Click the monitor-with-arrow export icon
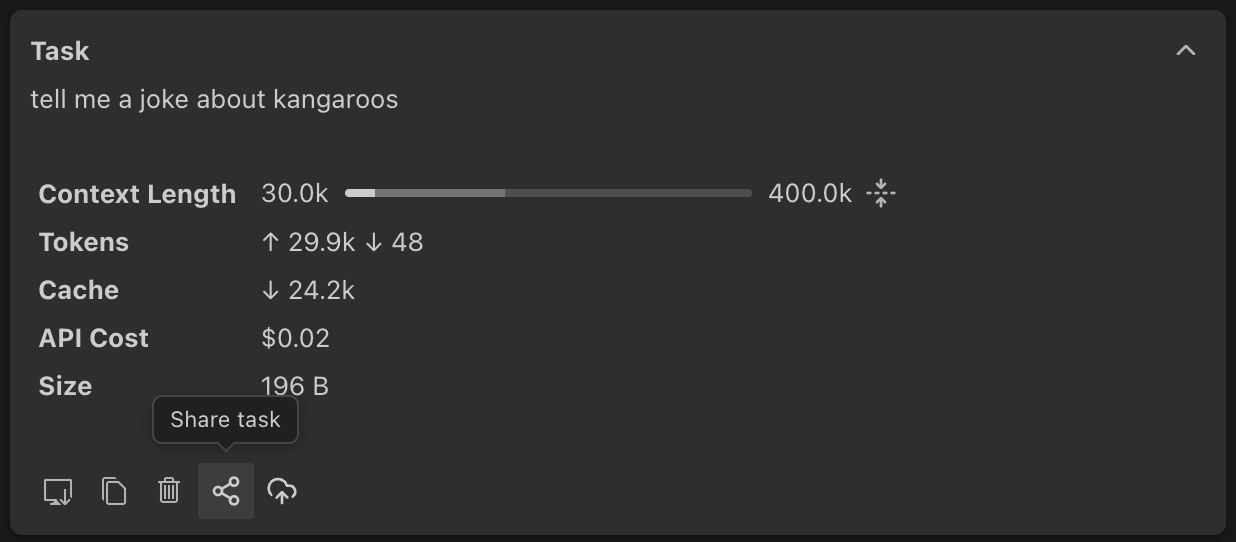The width and height of the screenshot is (1236, 542). pos(58,491)
